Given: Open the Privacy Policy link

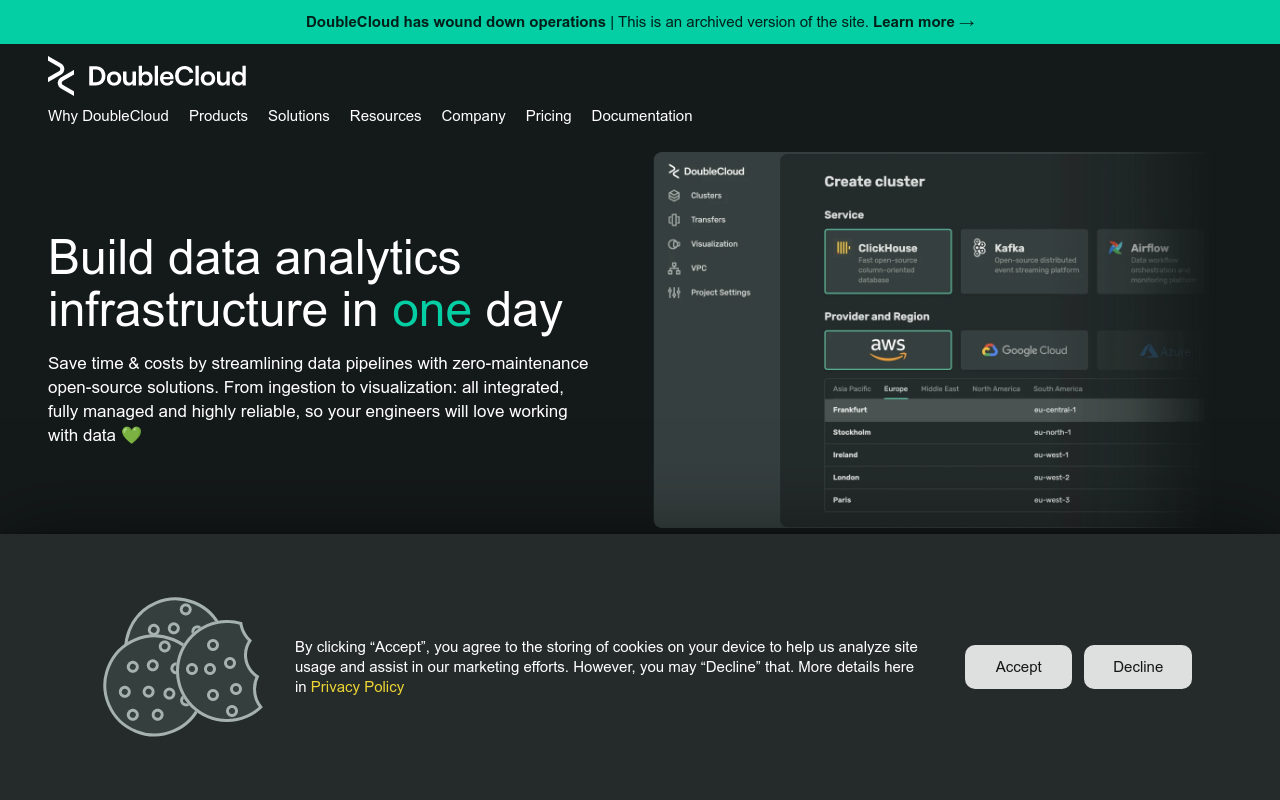Looking at the screenshot, I should (x=357, y=687).
